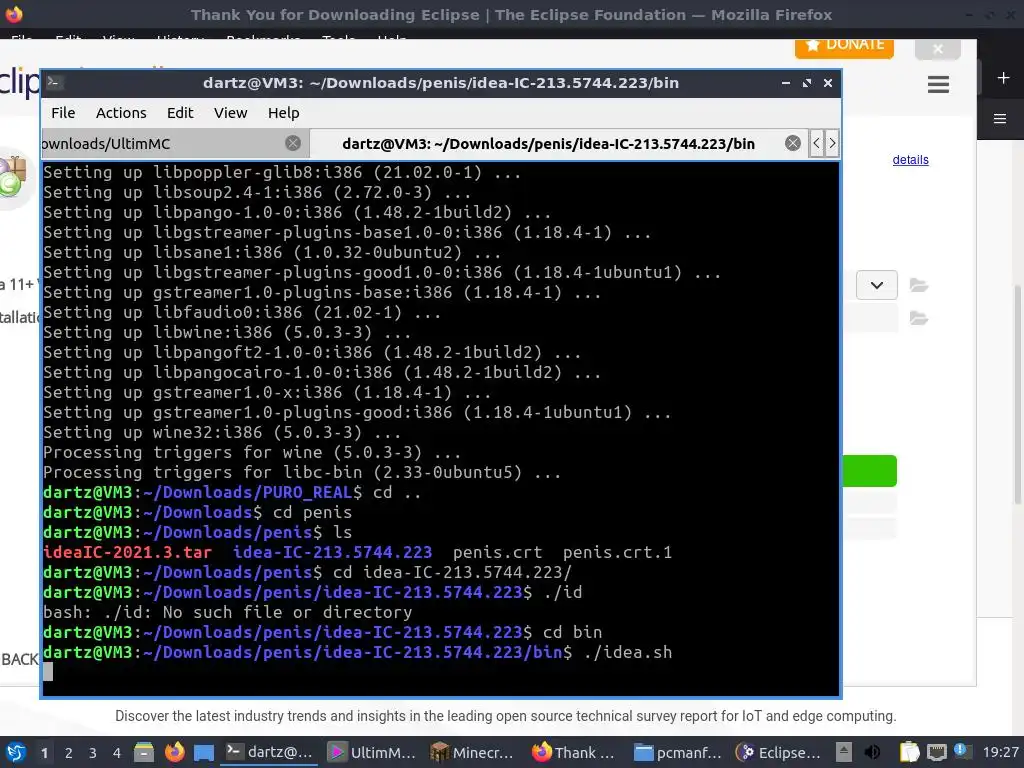Switch to workspace 2
Image resolution: width=1024 pixels, height=768 pixels.
[x=69, y=753]
